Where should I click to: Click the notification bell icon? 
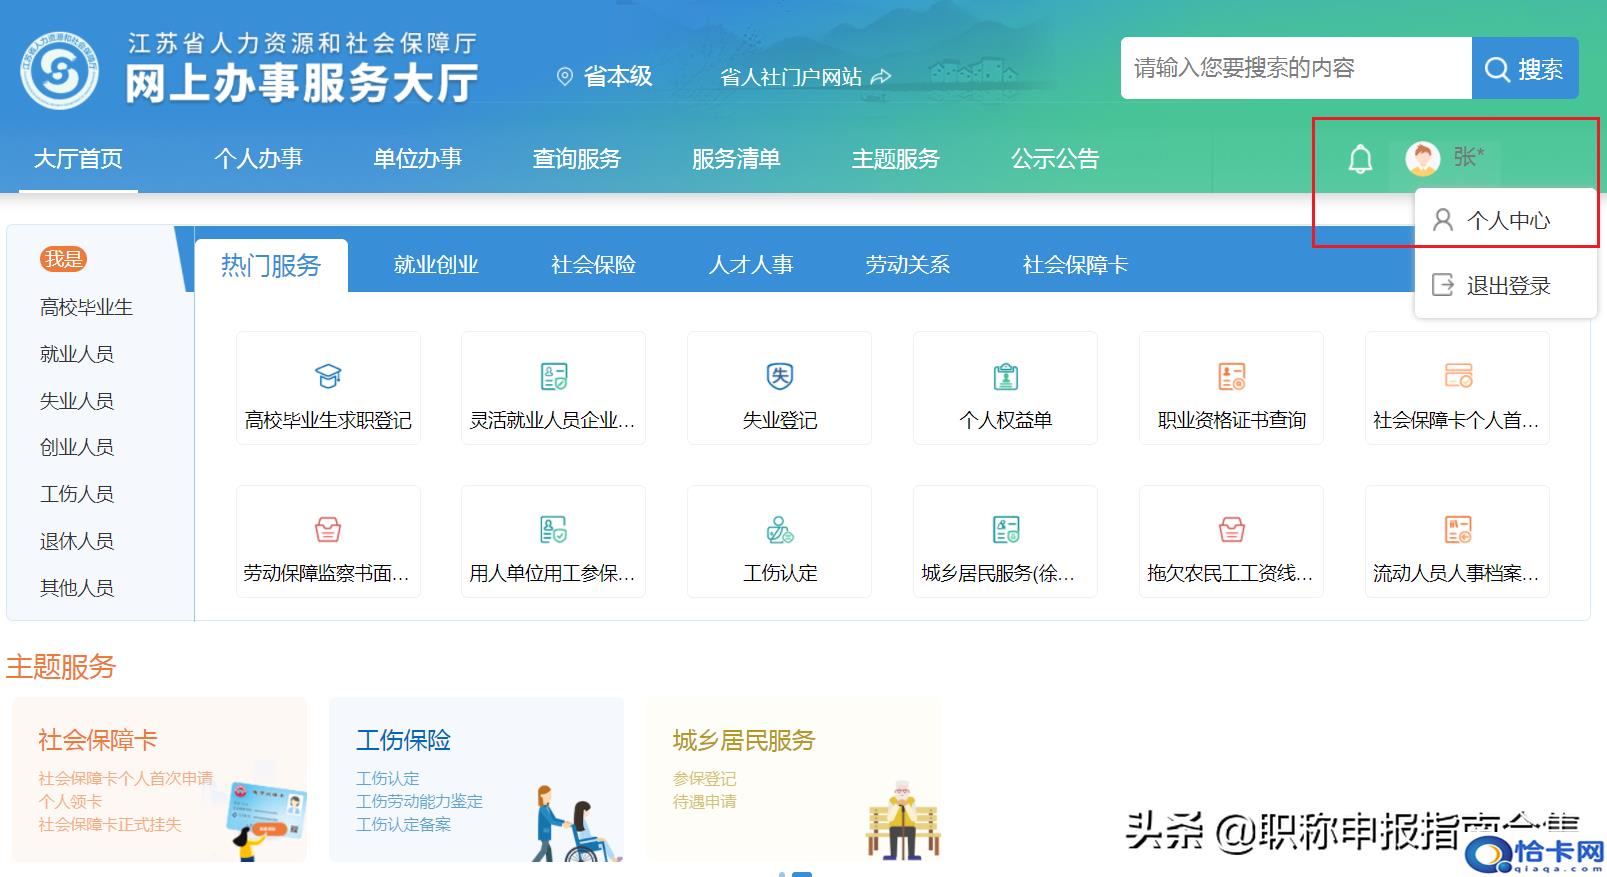coord(1360,159)
